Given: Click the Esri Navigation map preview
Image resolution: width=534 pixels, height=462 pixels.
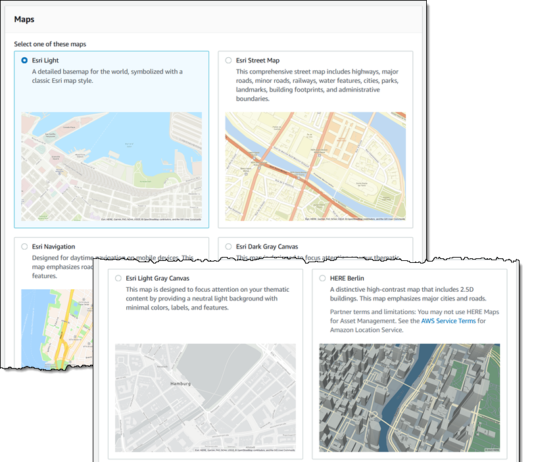Looking at the screenshot, I should [x=57, y=329].
